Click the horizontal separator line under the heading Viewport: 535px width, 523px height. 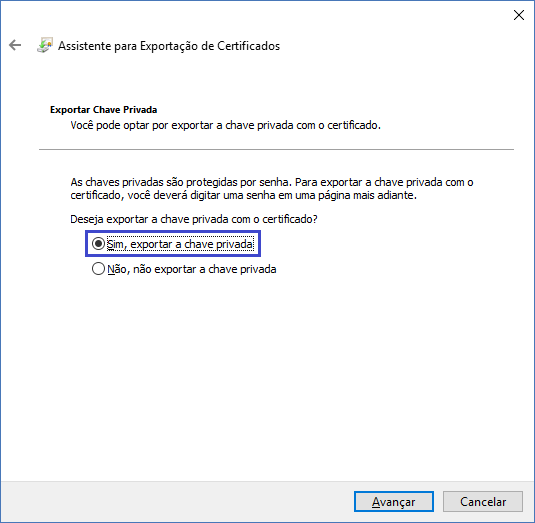(276, 149)
